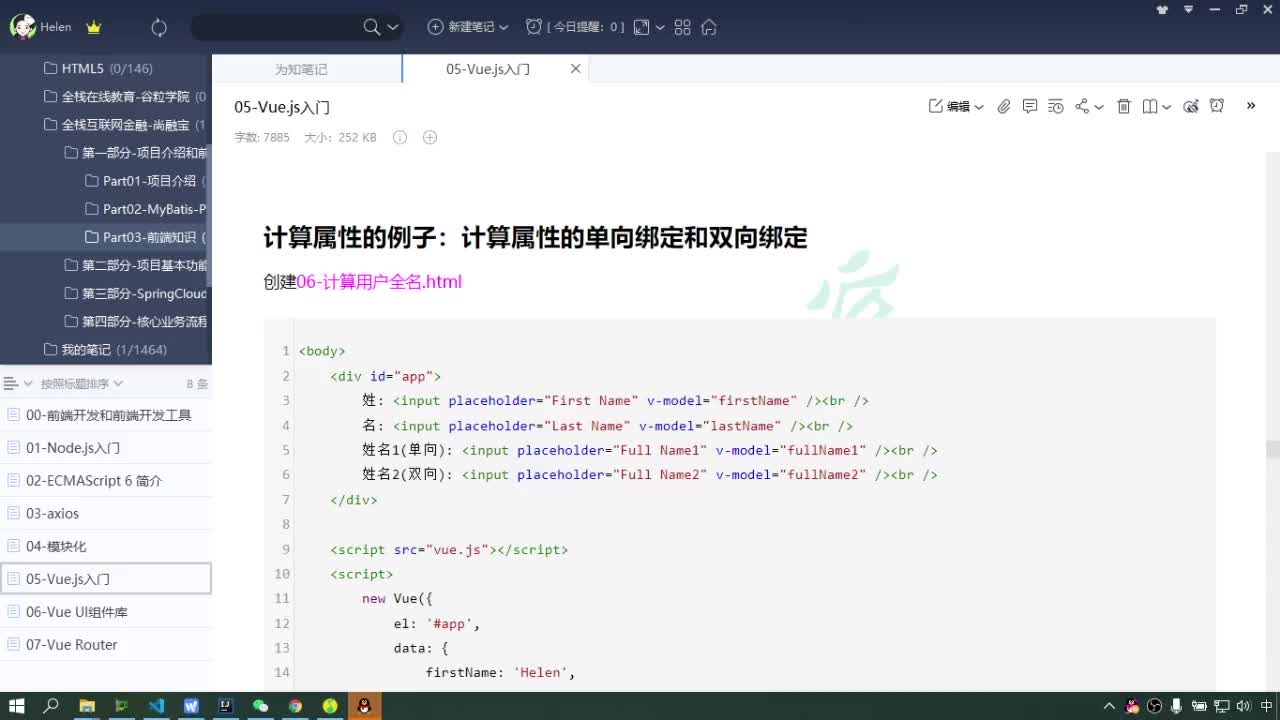Screen dimensions: 1280x720
Task: Click the note content vertical scrollbar
Action: [x=1272, y=448]
